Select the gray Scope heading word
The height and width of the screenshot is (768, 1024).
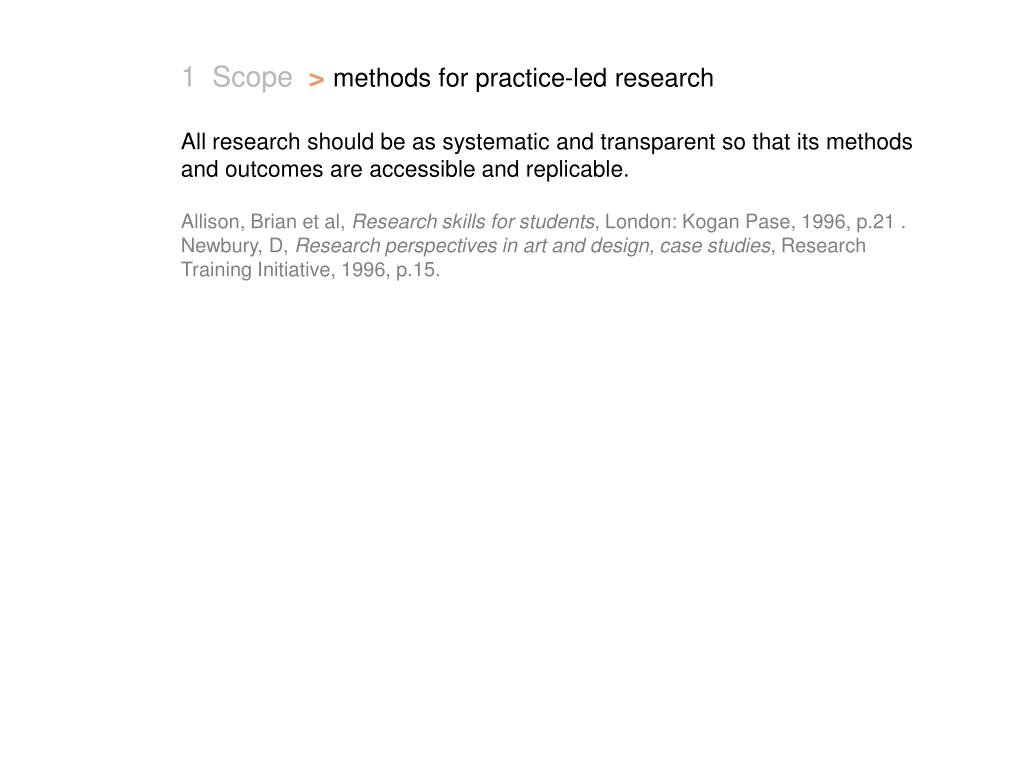click(252, 78)
